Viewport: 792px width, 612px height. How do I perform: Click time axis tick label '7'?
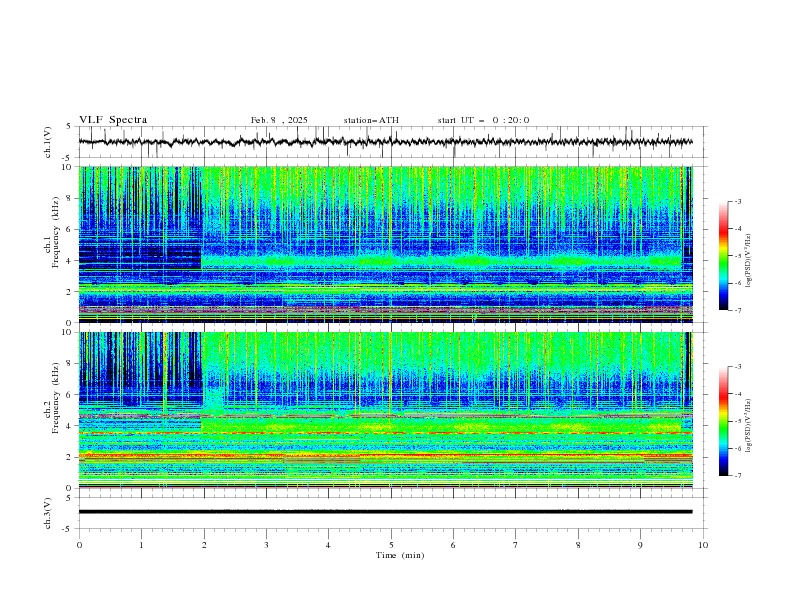pyautogui.click(x=516, y=545)
